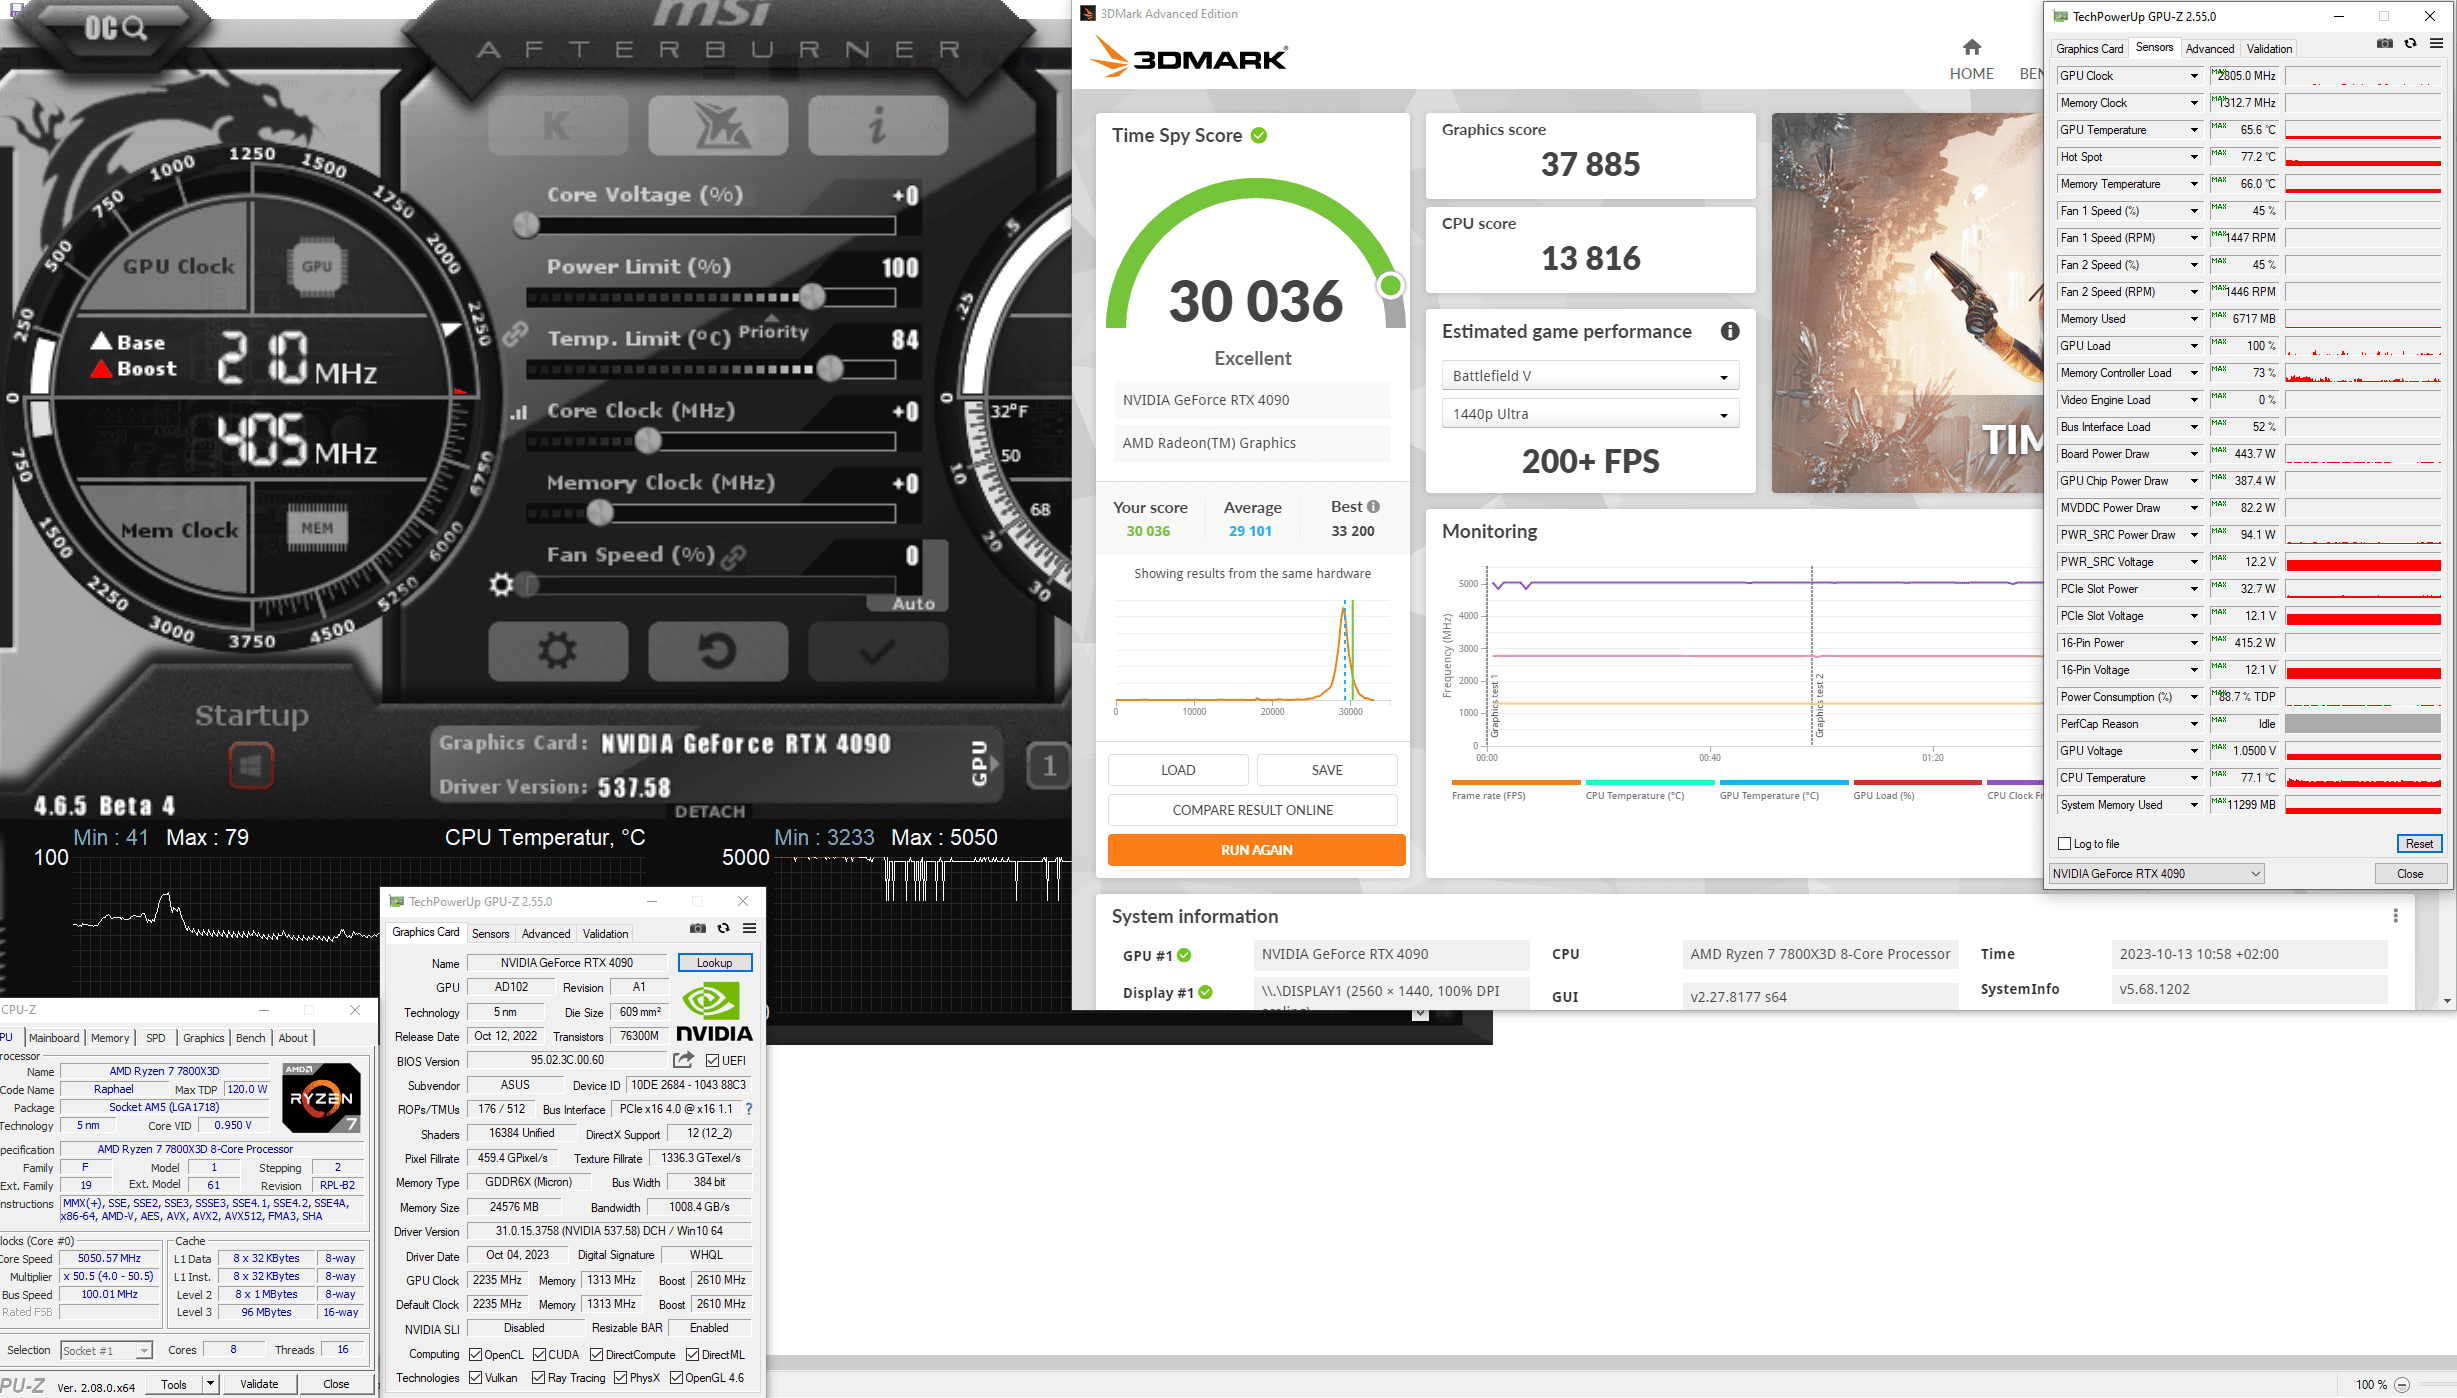Open Sensors tab in lower GPU-Z window
Viewport: 2457px width, 1398px height.
point(491,933)
